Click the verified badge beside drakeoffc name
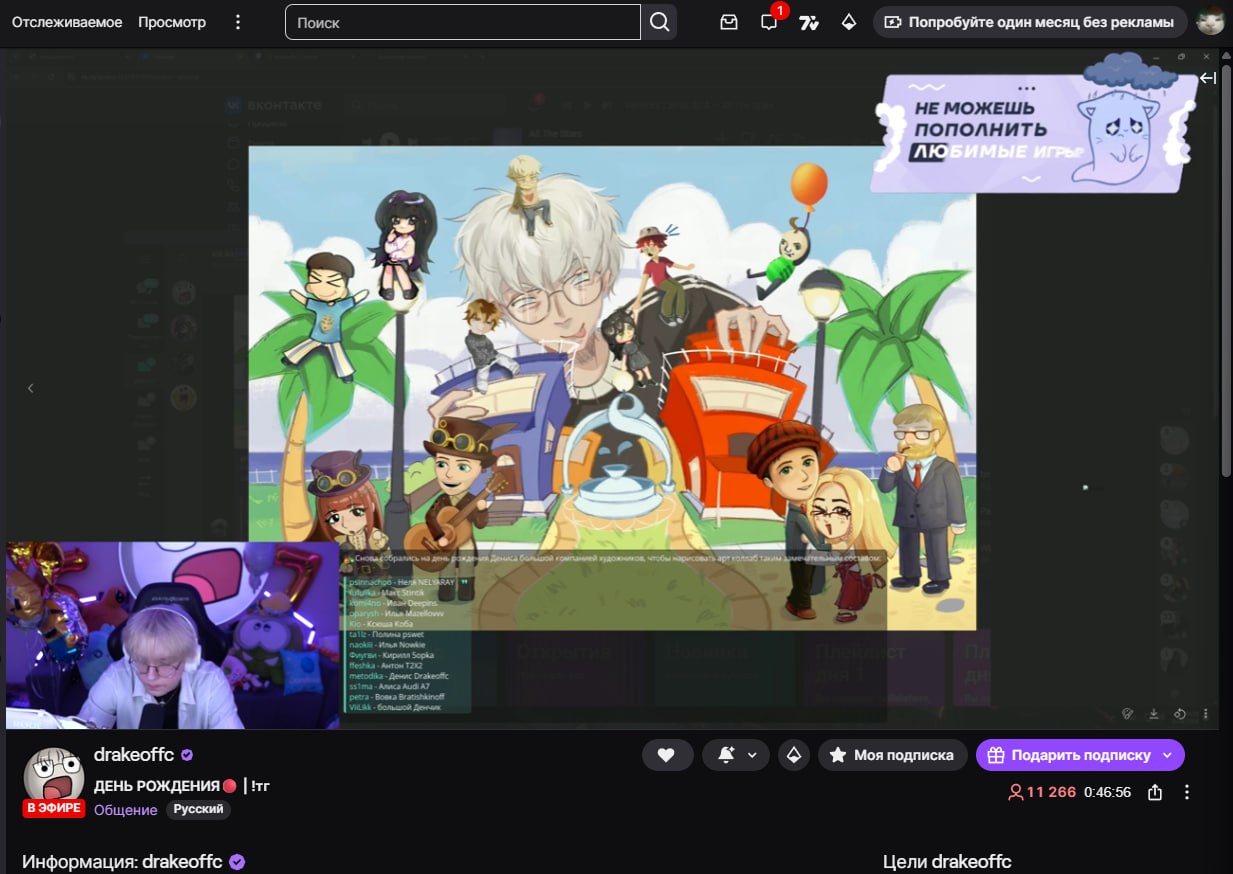 pos(187,755)
